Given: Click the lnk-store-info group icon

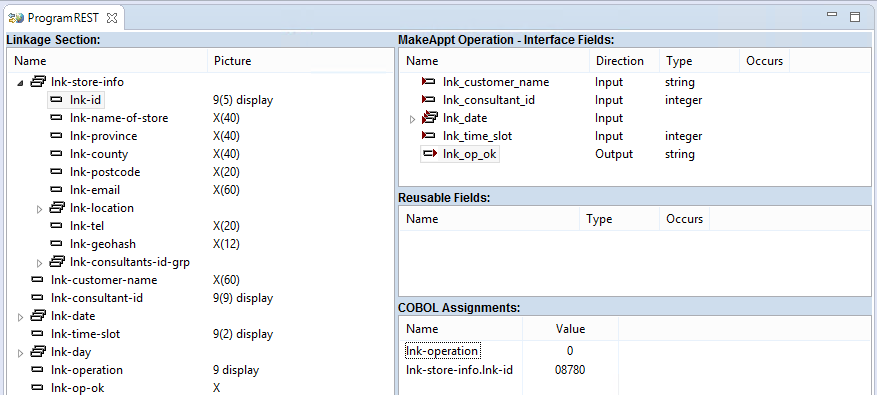Looking at the screenshot, I should 38,82.
